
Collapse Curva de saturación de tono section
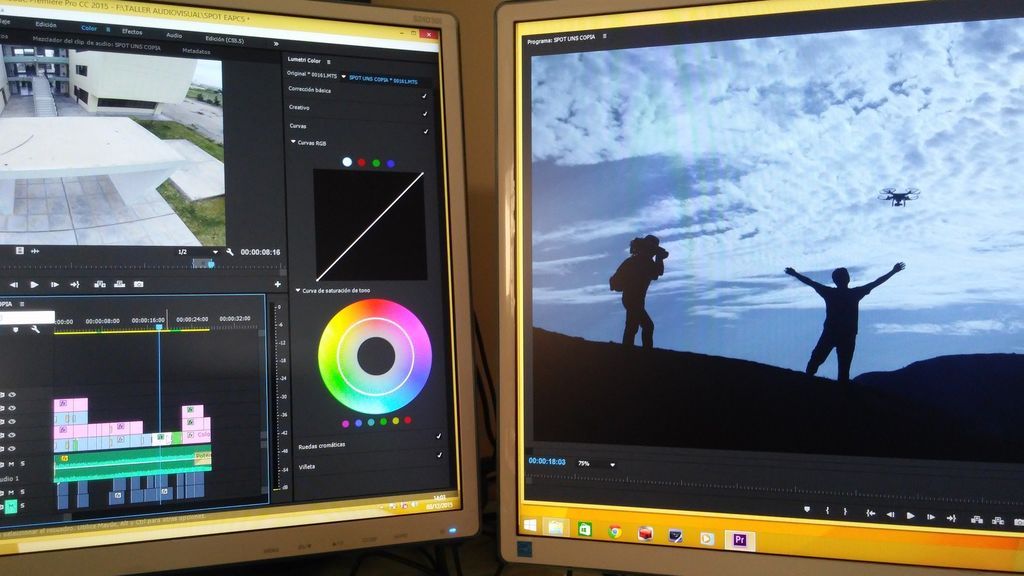(x=298, y=290)
